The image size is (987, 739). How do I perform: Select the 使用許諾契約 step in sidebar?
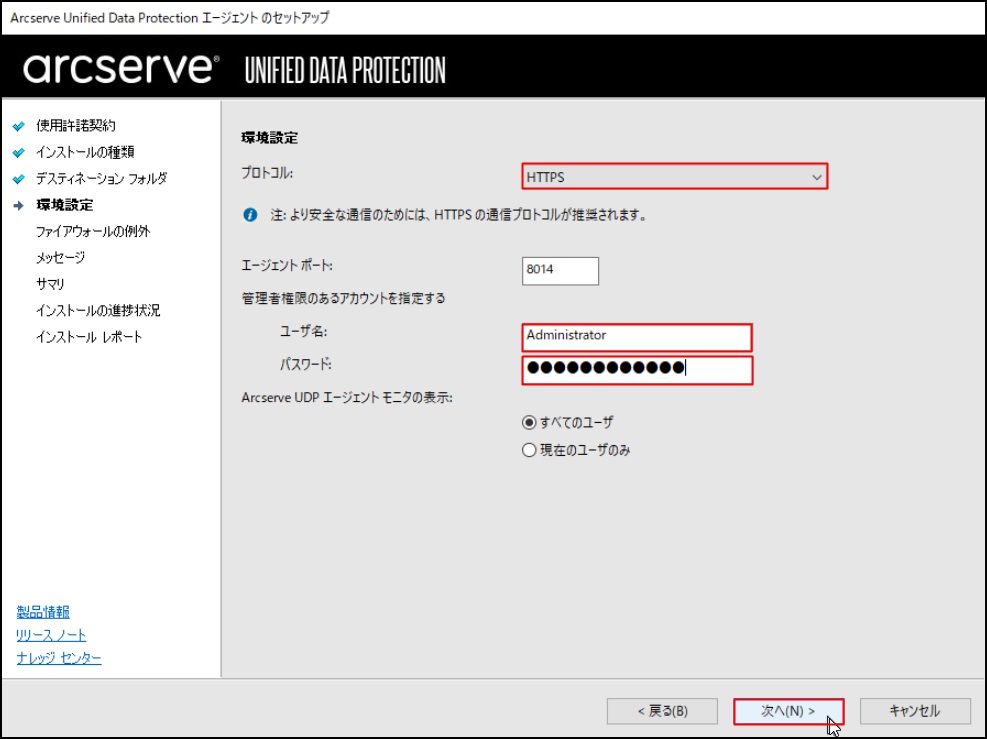[76, 126]
